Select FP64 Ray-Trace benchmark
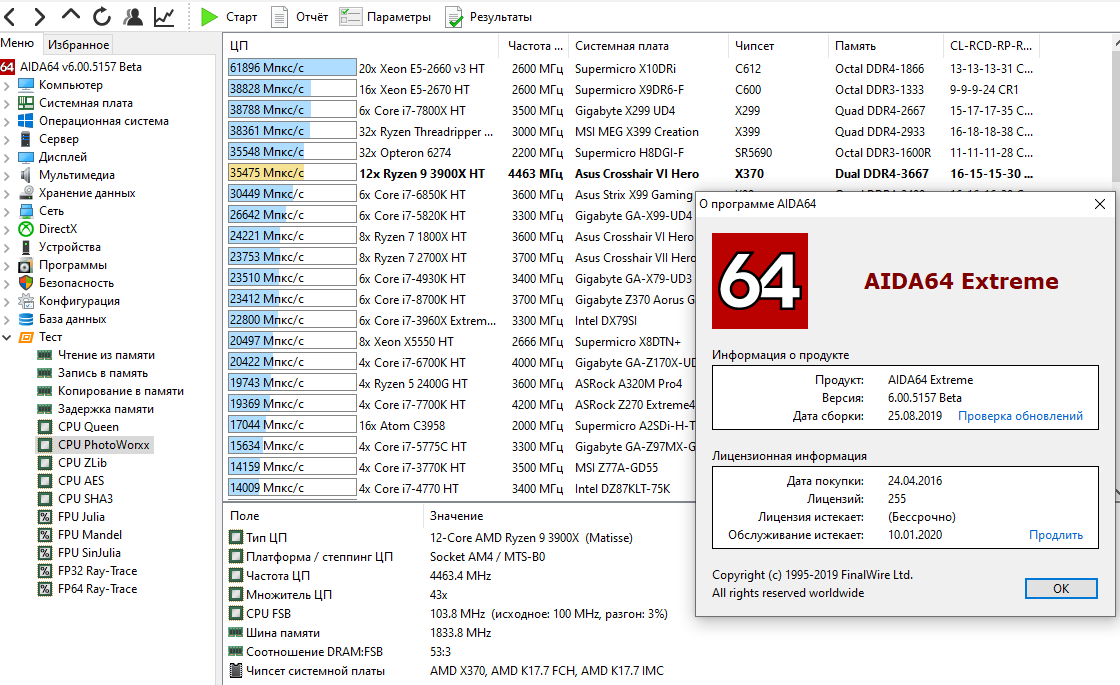 (97, 589)
